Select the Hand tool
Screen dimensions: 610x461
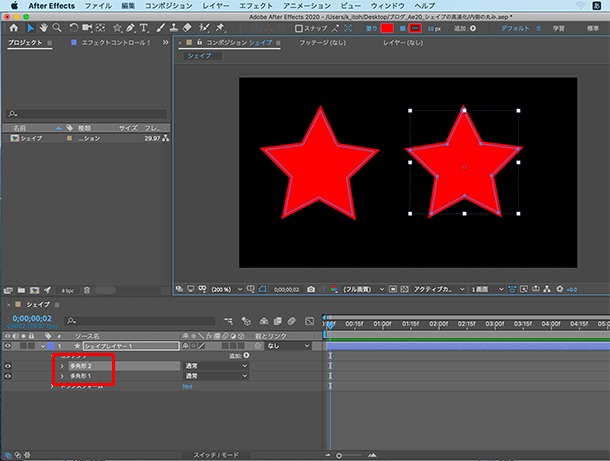44,28
